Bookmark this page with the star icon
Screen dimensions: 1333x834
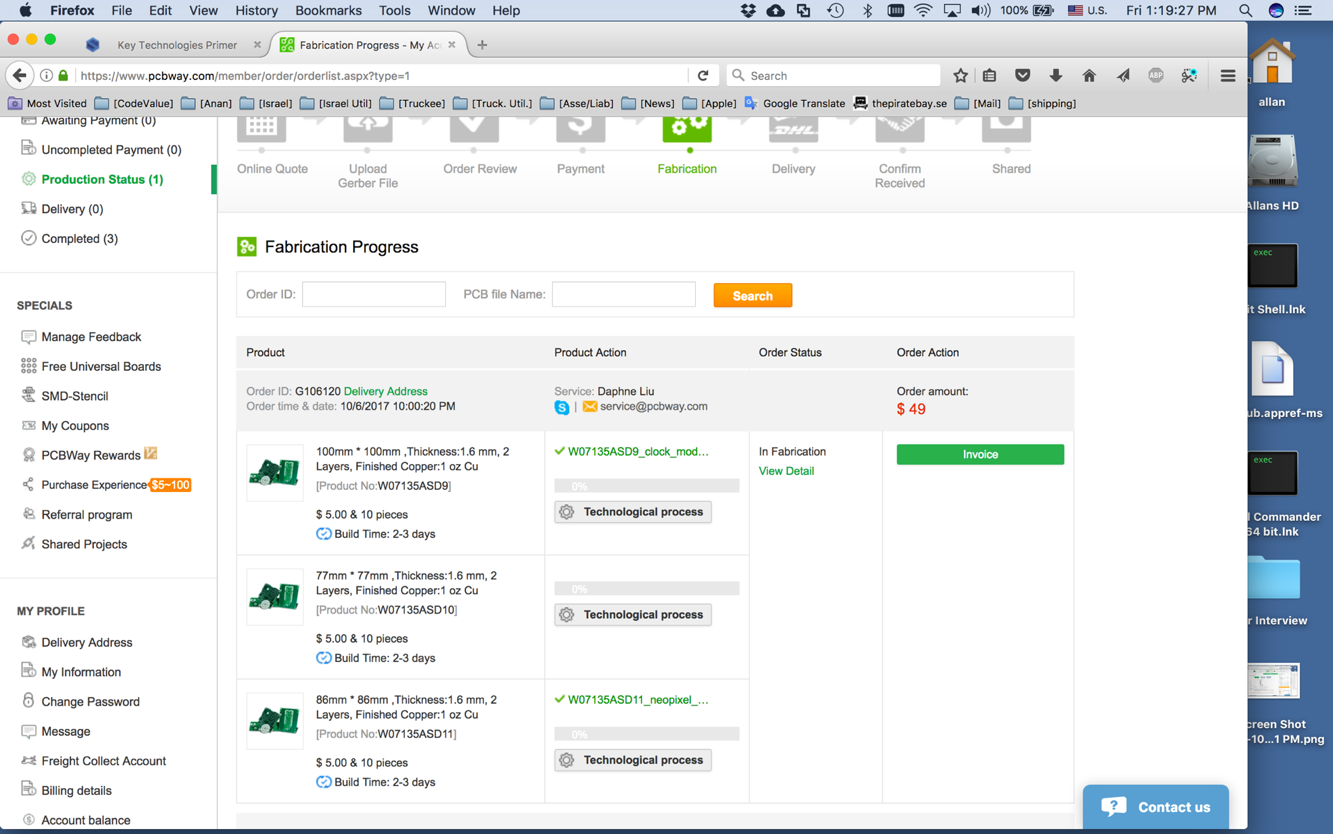tap(960, 76)
